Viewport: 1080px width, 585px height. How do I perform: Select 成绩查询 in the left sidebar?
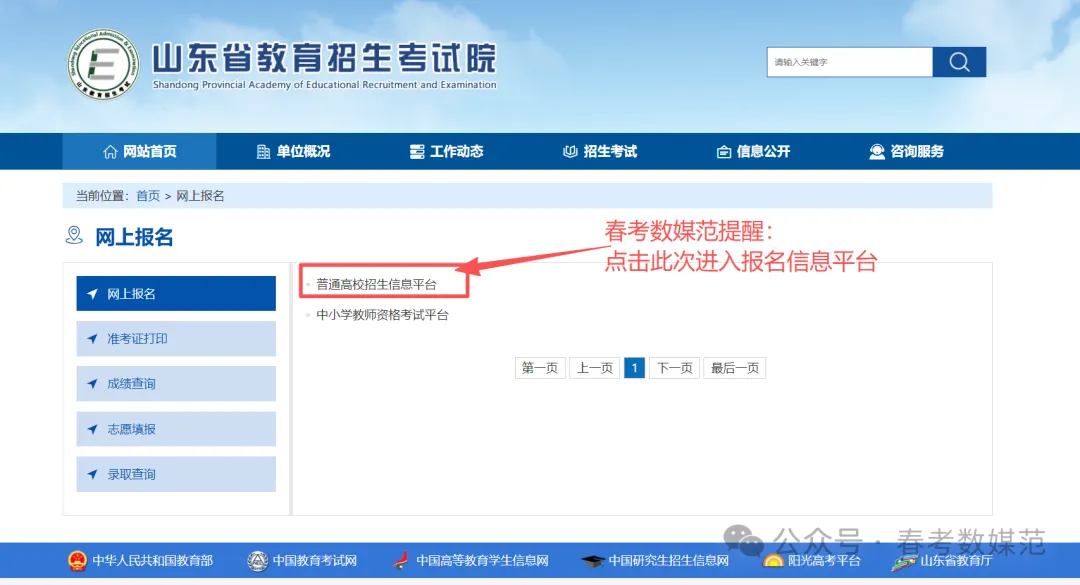[176, 384]
